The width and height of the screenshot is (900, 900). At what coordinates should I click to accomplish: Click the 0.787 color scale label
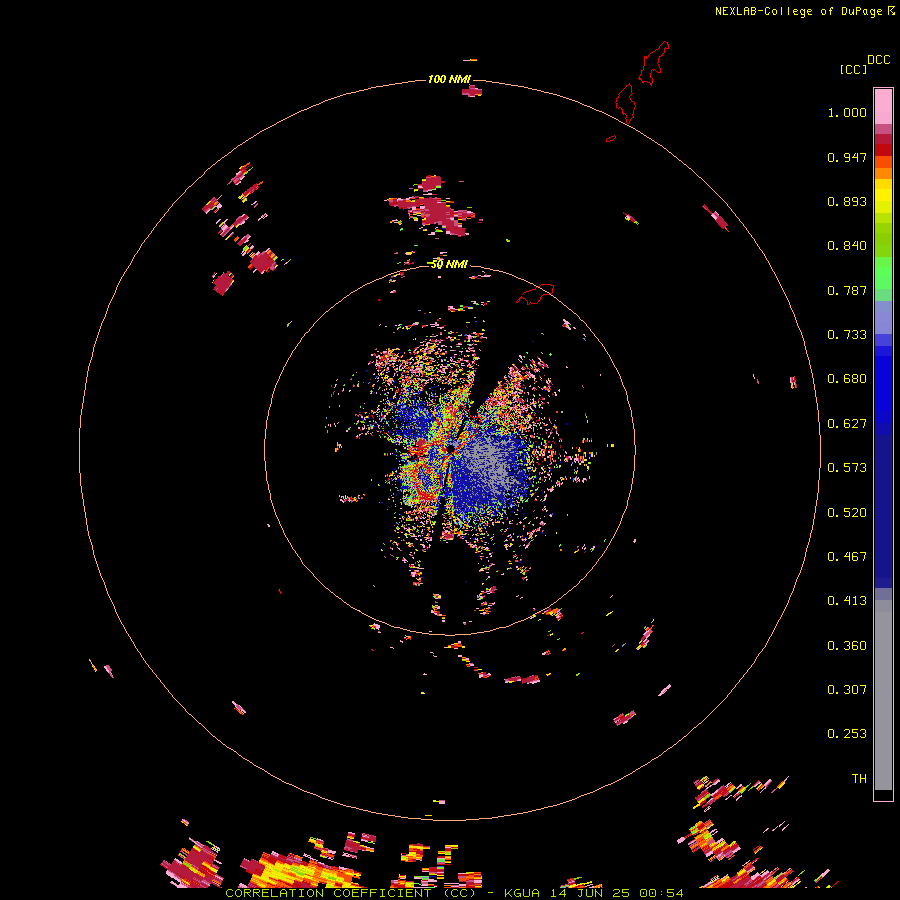847,290
